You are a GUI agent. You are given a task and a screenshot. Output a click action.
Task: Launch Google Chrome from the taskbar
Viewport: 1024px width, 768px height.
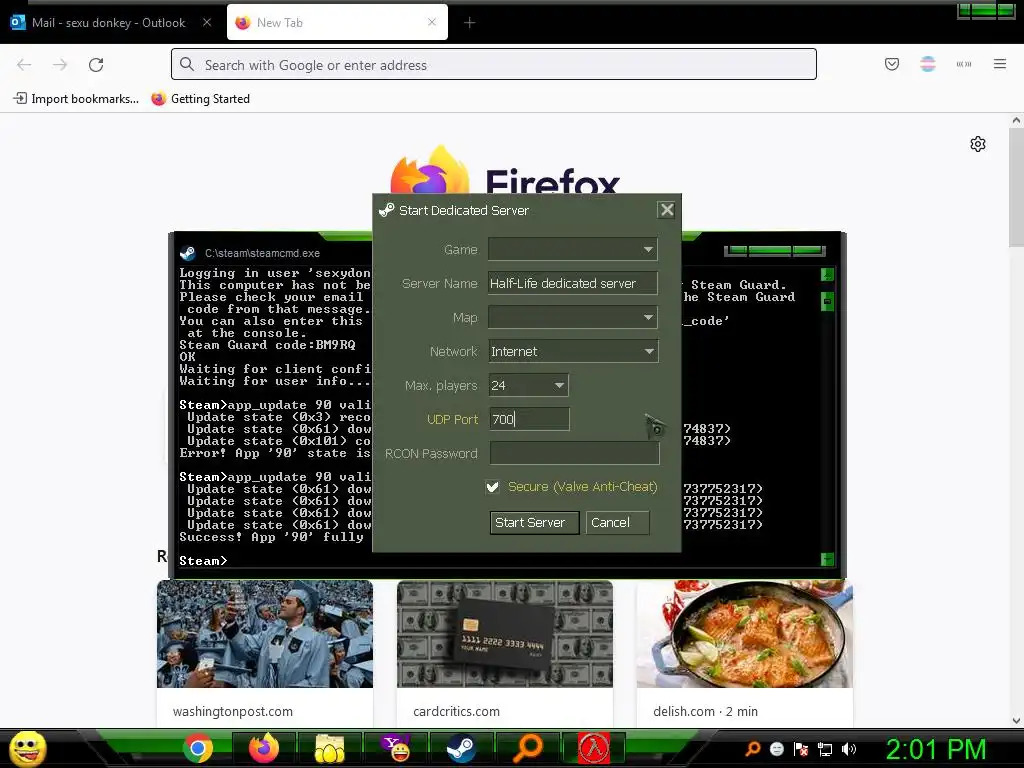[x=198, y=748]
